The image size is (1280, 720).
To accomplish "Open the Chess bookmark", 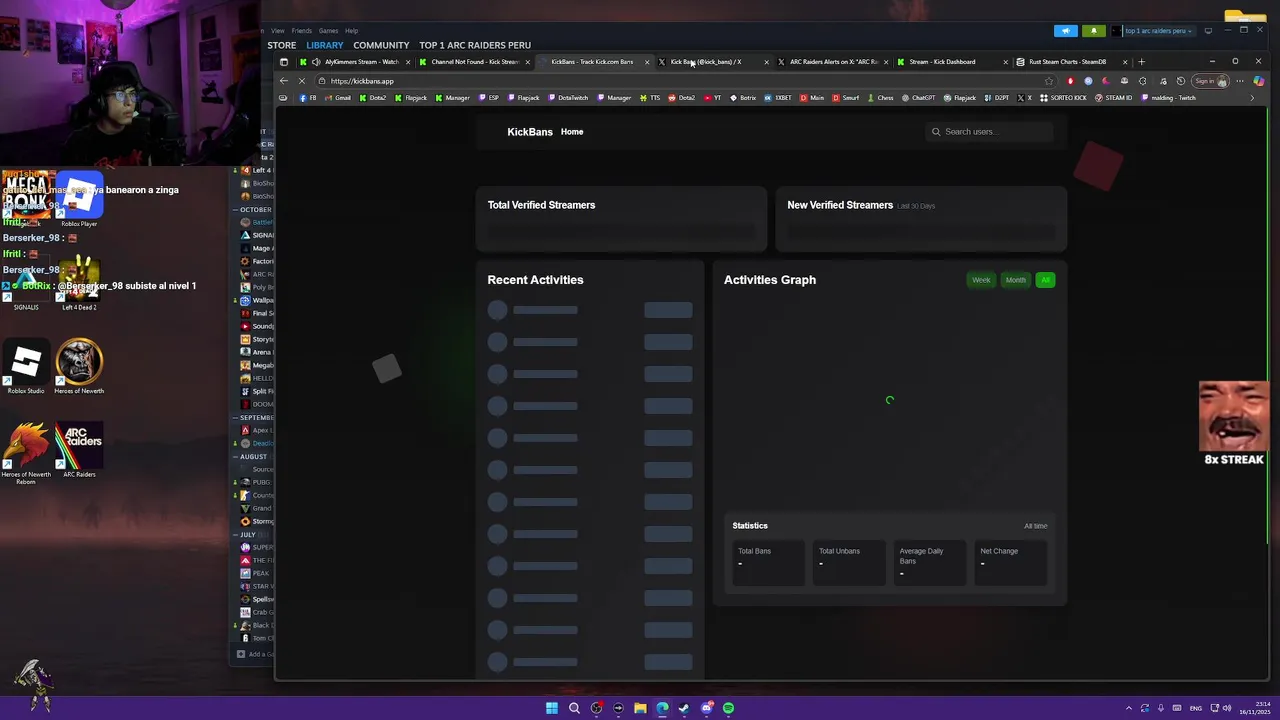I will pyautogui.click(x=880, y=98).
